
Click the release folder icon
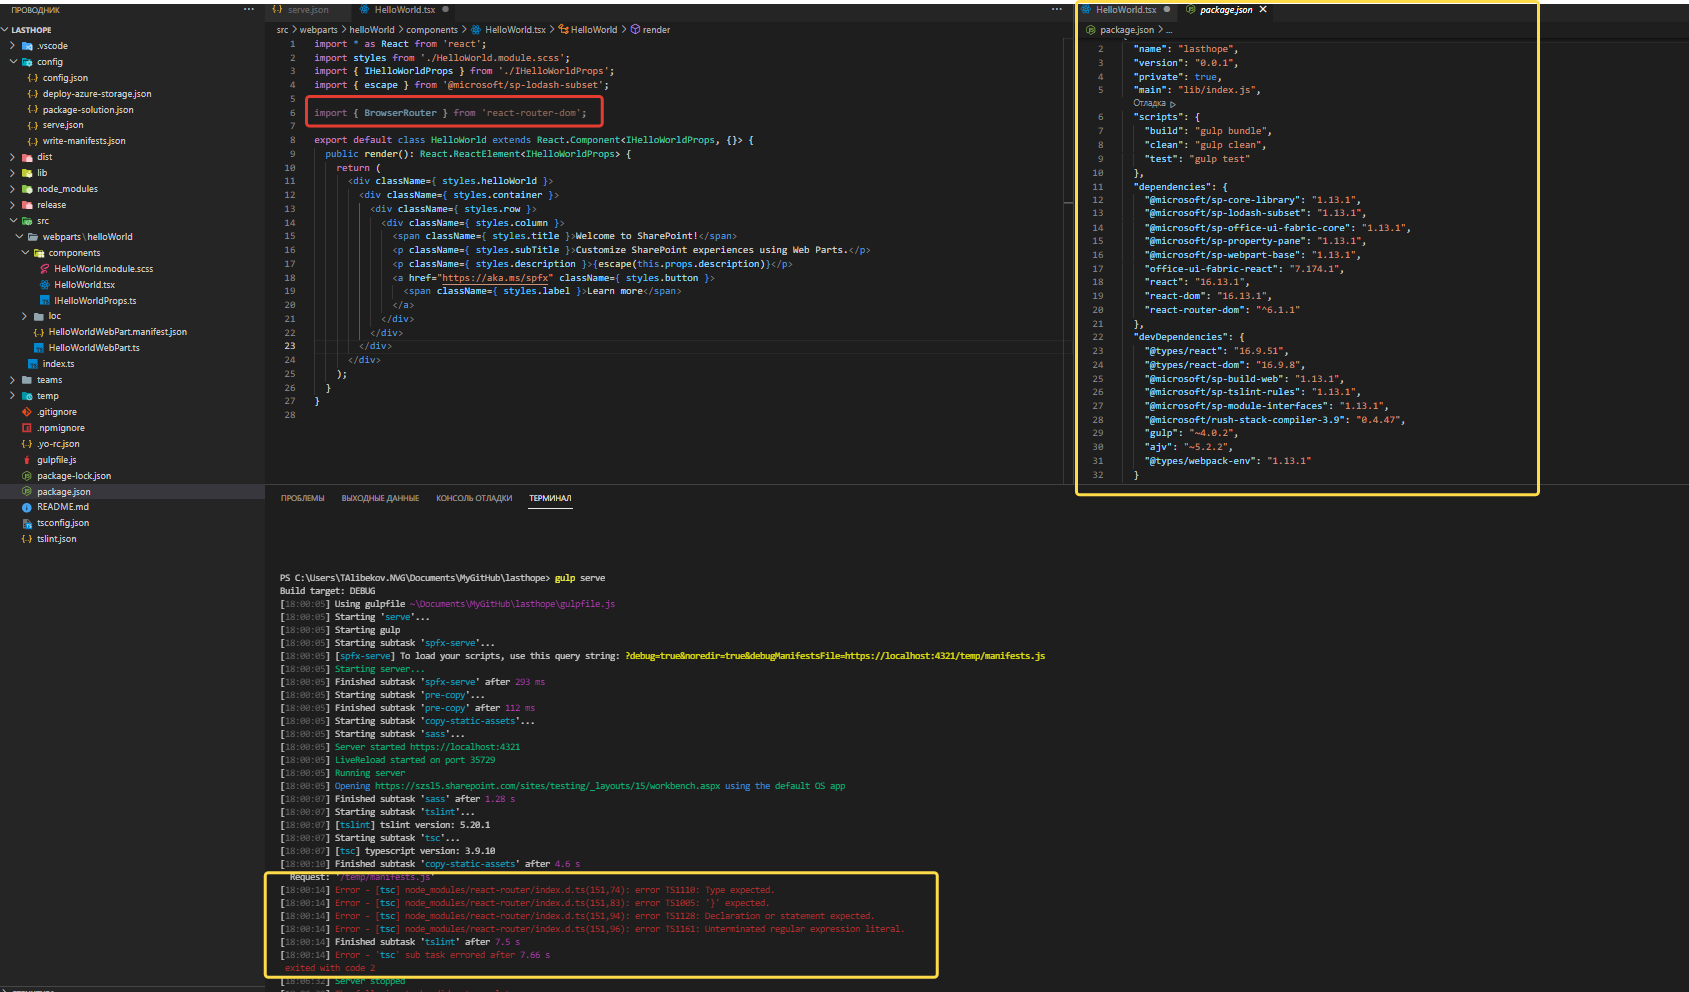coord(27,205)
